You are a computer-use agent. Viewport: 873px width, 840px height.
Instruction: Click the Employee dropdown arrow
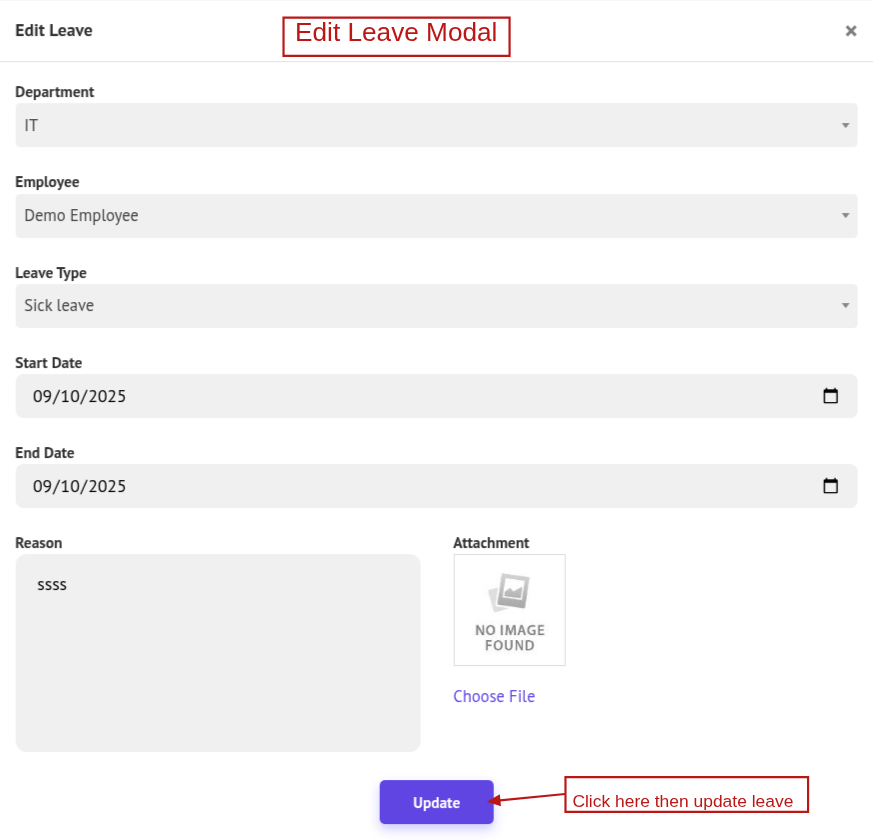845,216
